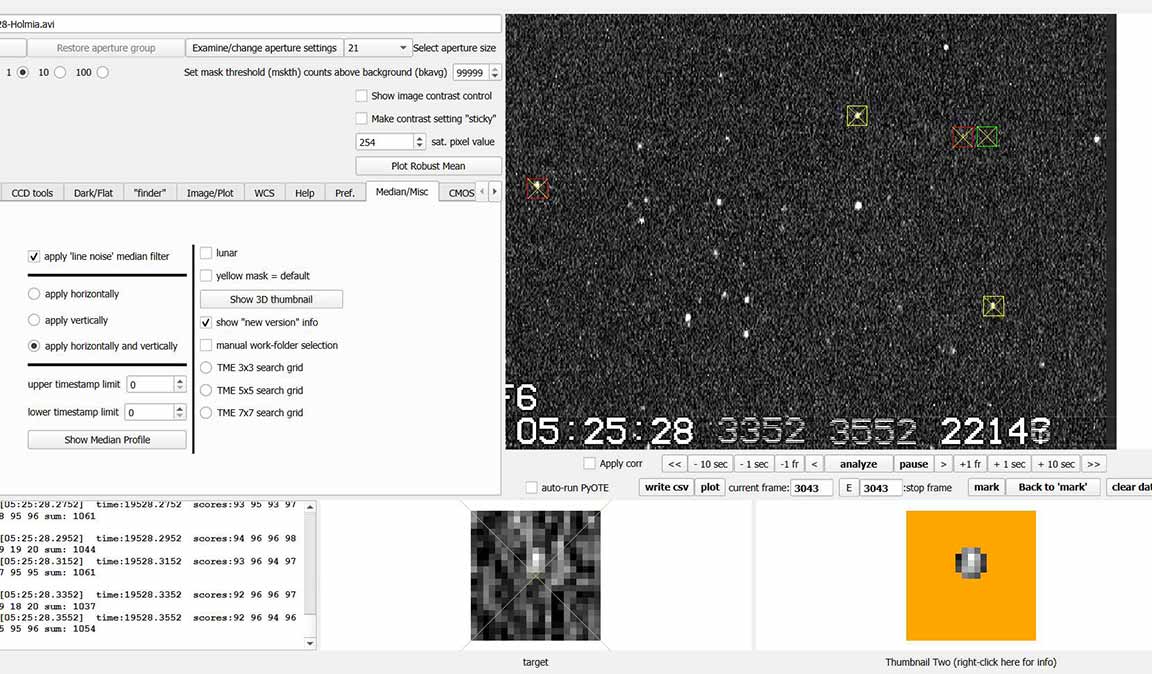Check yellow mask = default
This screenshot has width=1152, height=674.
[206, 276]
